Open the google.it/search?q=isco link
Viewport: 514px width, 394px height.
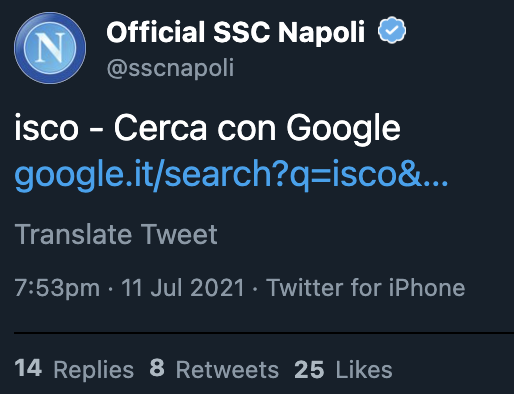pyautogui.click(x=231, y=174)
